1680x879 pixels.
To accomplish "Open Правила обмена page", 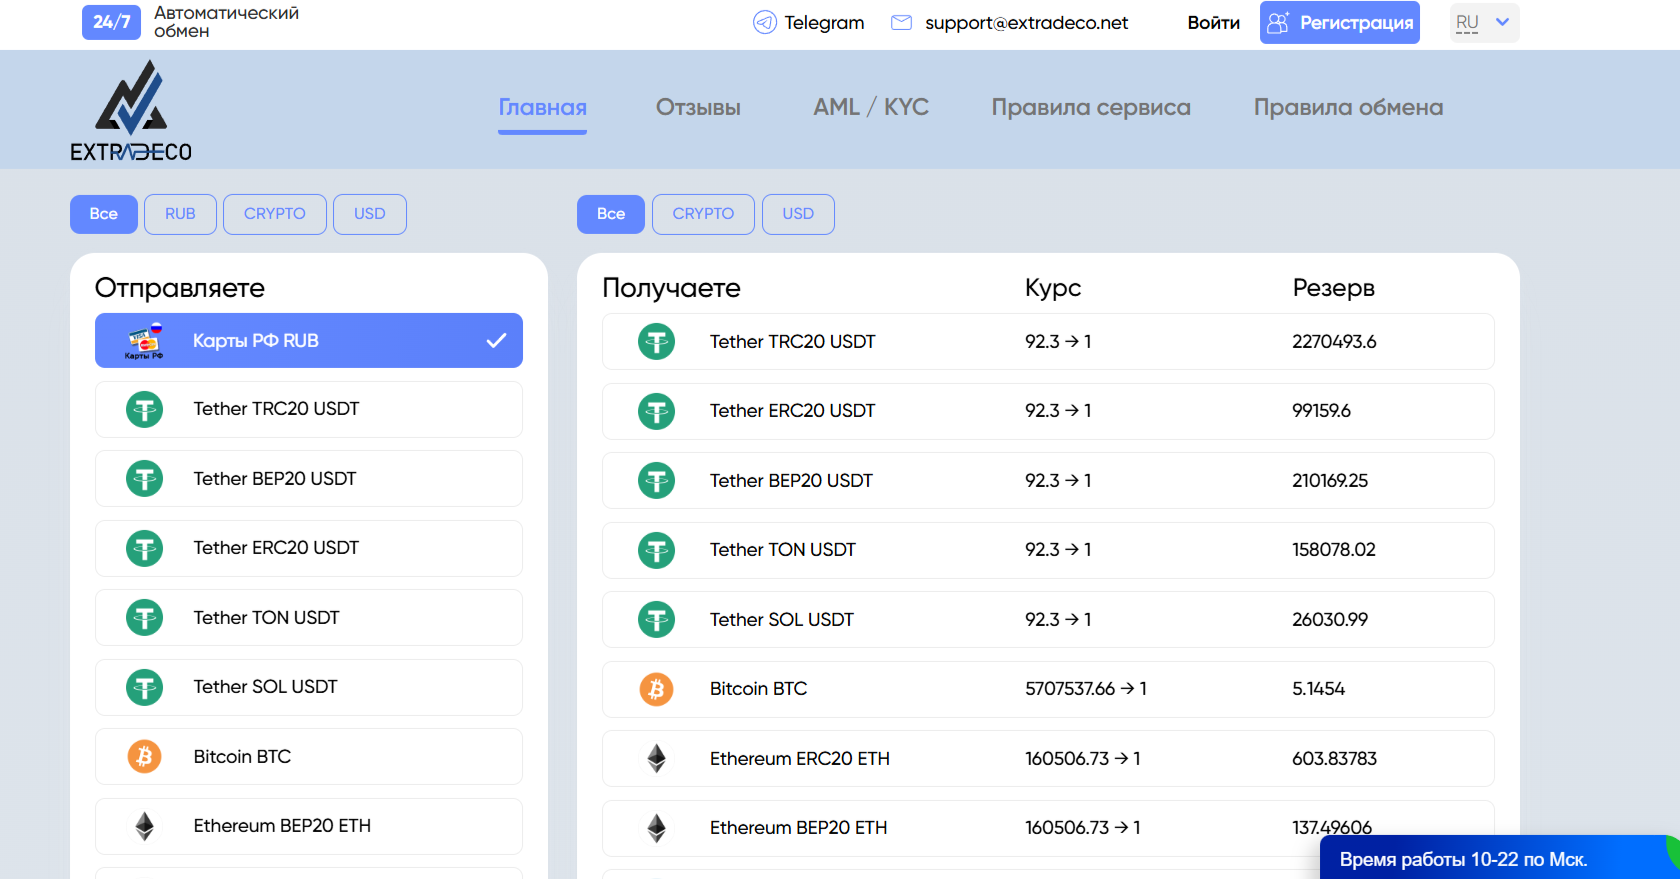I will pyautogui.click(x=1348, y=108).
